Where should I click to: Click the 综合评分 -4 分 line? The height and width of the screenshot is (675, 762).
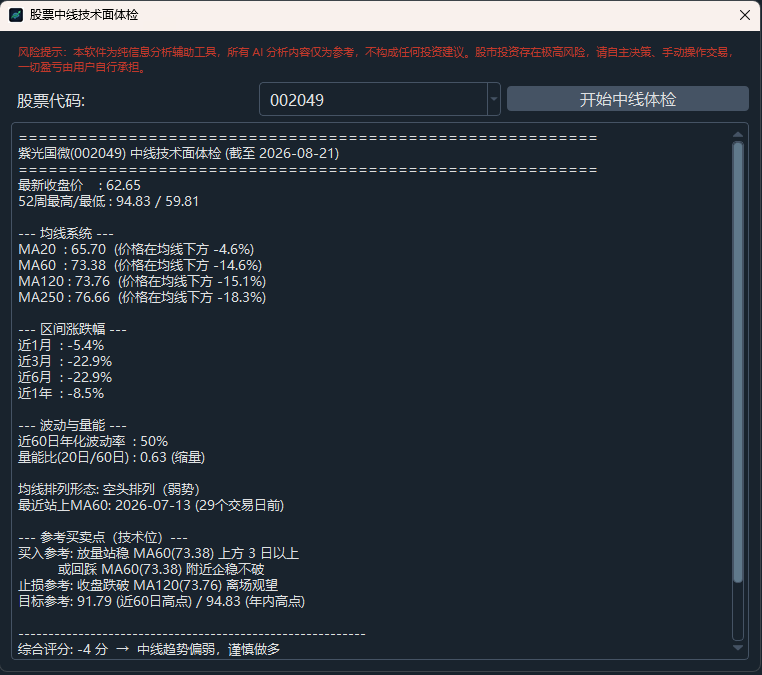(149, 649)
